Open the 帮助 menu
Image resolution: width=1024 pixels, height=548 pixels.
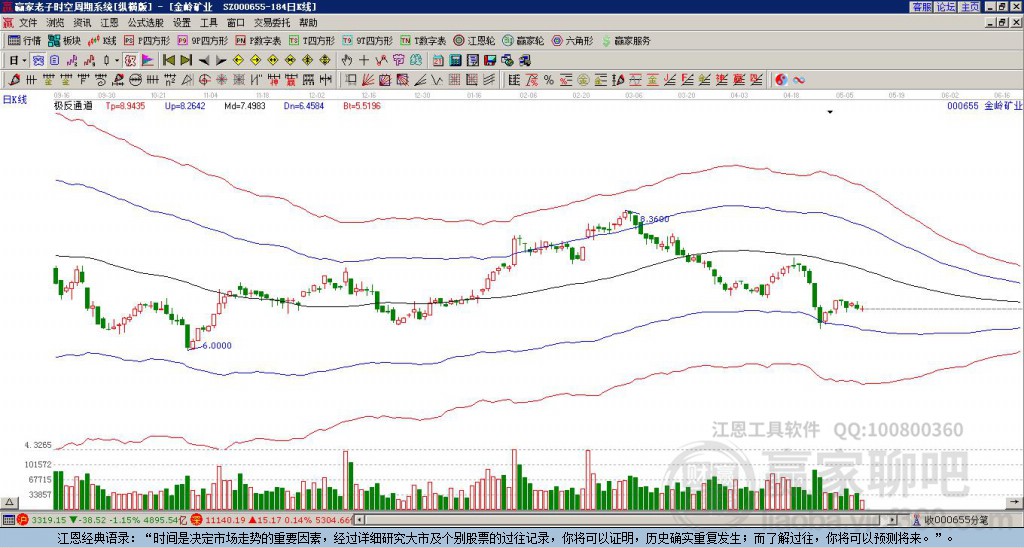click(308, 23)
